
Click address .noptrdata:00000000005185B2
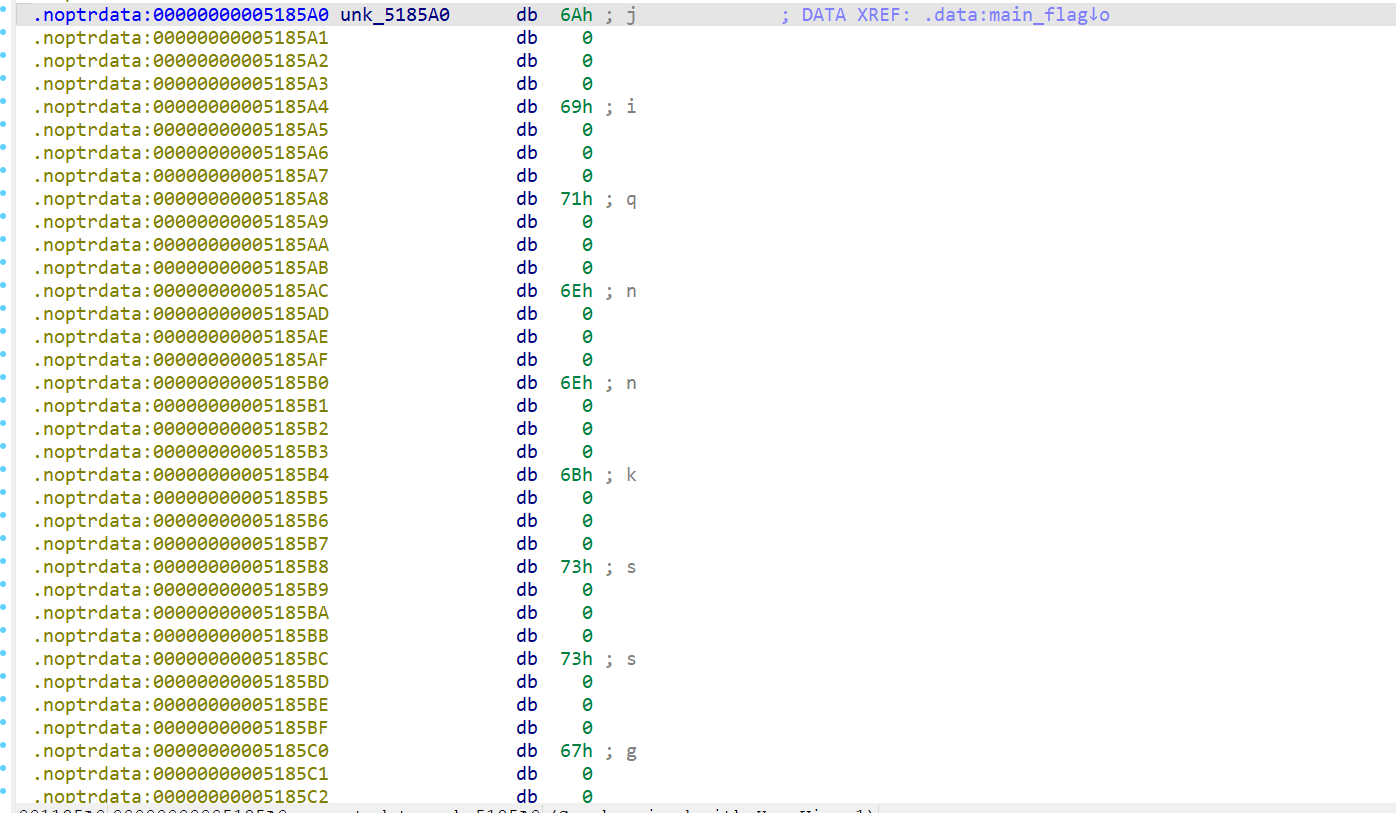click(x=181, y=429)
